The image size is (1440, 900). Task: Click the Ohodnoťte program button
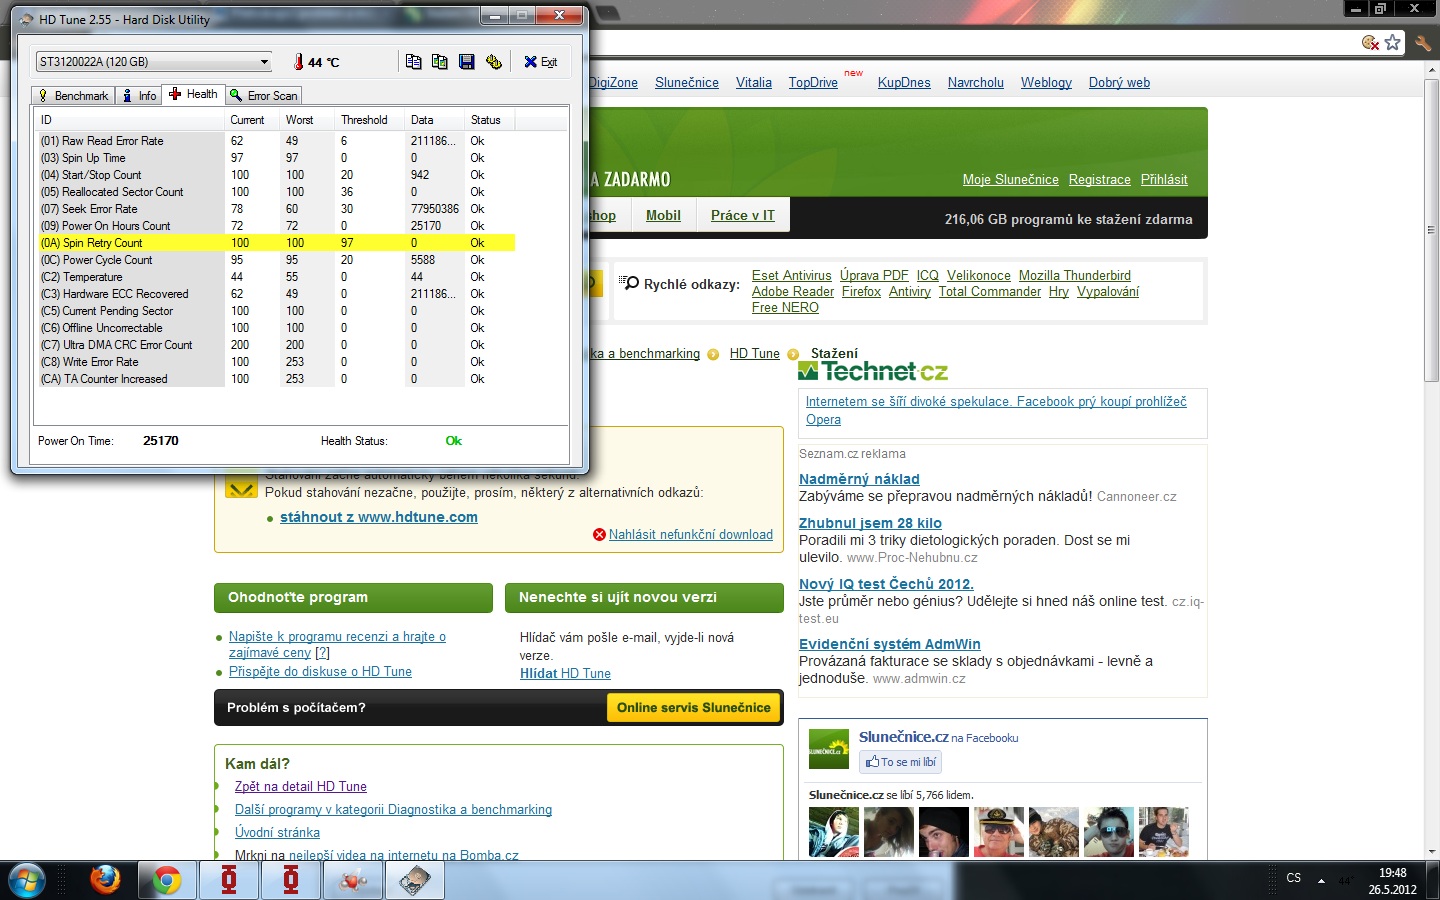(353, 597)
